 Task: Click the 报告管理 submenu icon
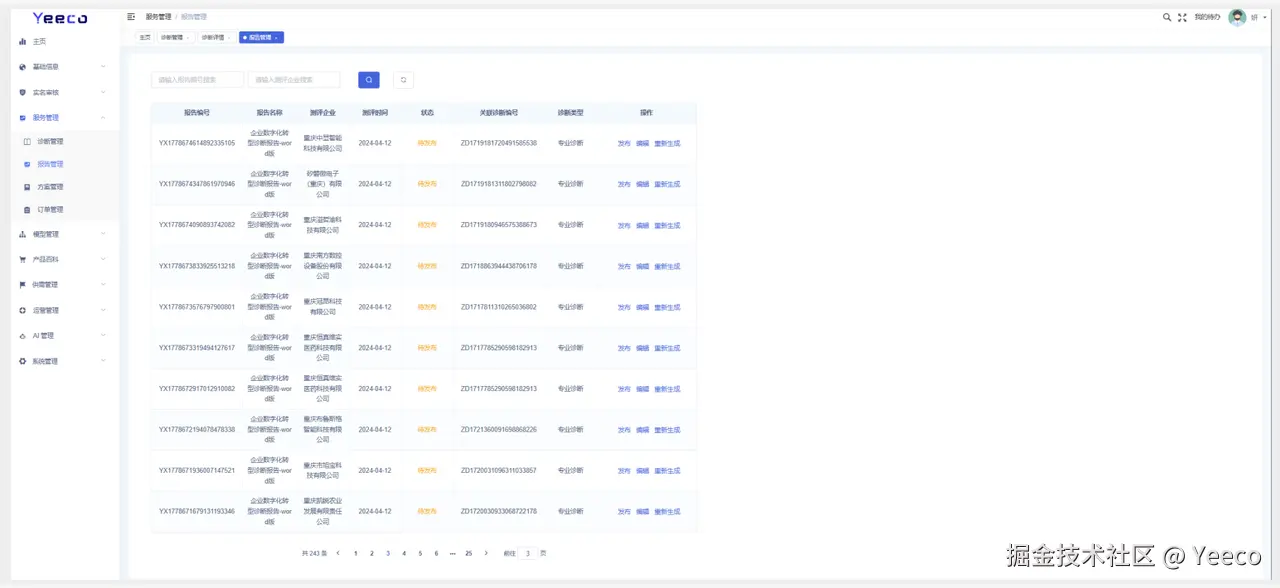[27, 164]
